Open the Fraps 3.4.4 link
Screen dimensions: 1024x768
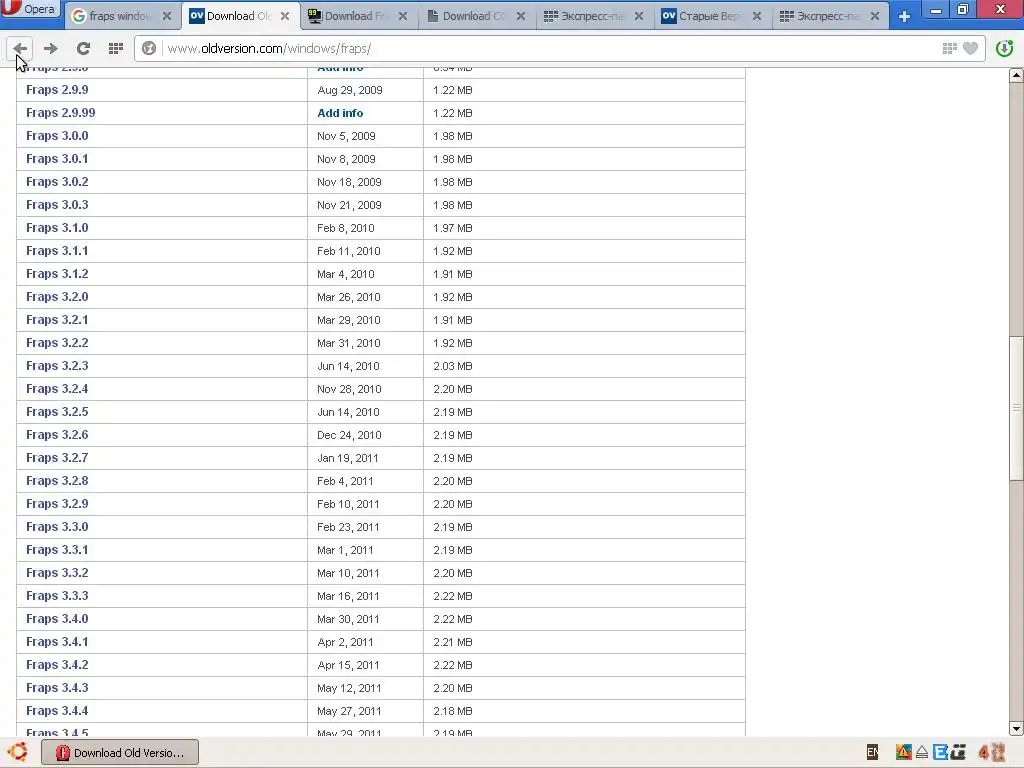57,711
